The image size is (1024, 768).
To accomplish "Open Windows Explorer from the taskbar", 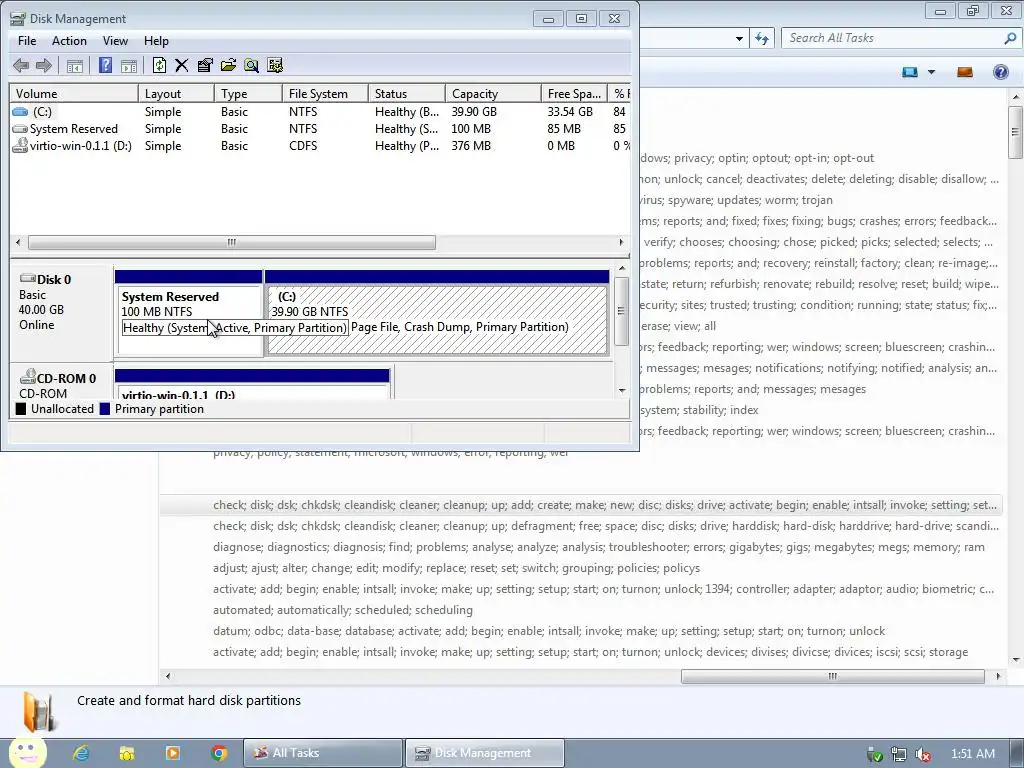I will (x=127, y=753).
